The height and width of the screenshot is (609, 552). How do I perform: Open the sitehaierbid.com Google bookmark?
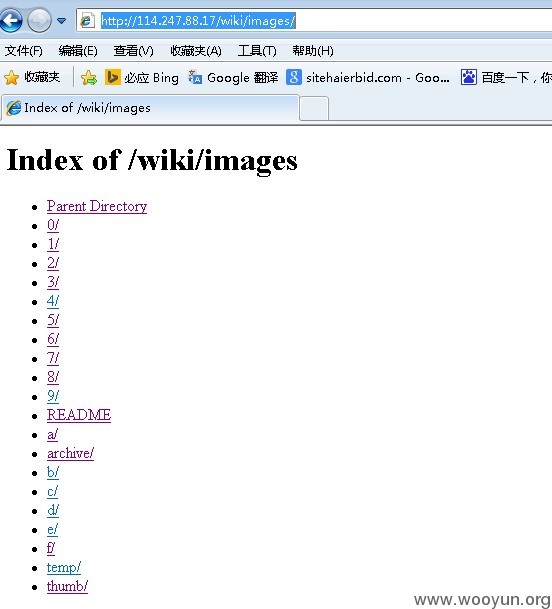[x=368, y=77]
